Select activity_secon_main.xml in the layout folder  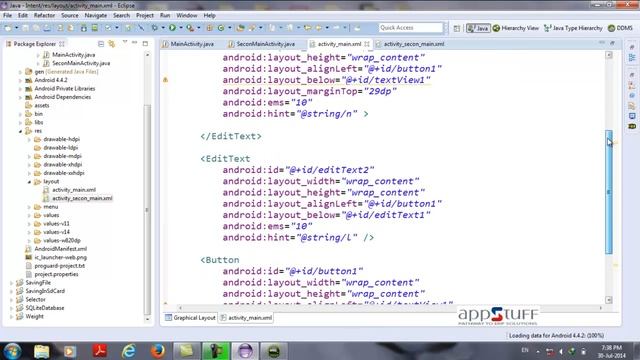coord(82,198)
